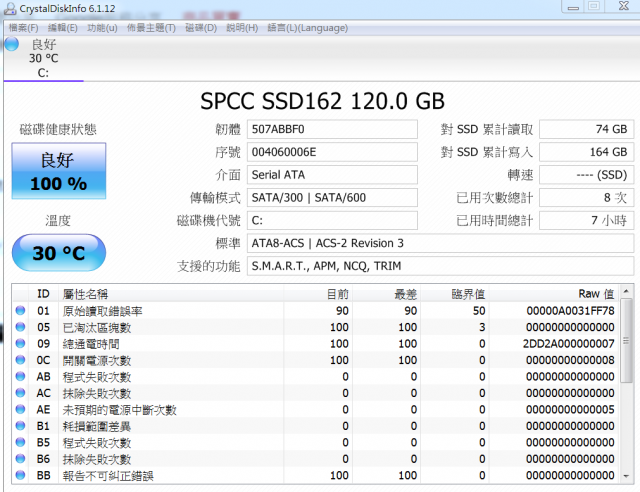Click the rotation rate field ---- (SSD)
Image resolution: width=640 pixels, height=492 pixels.
pos(587,175)
